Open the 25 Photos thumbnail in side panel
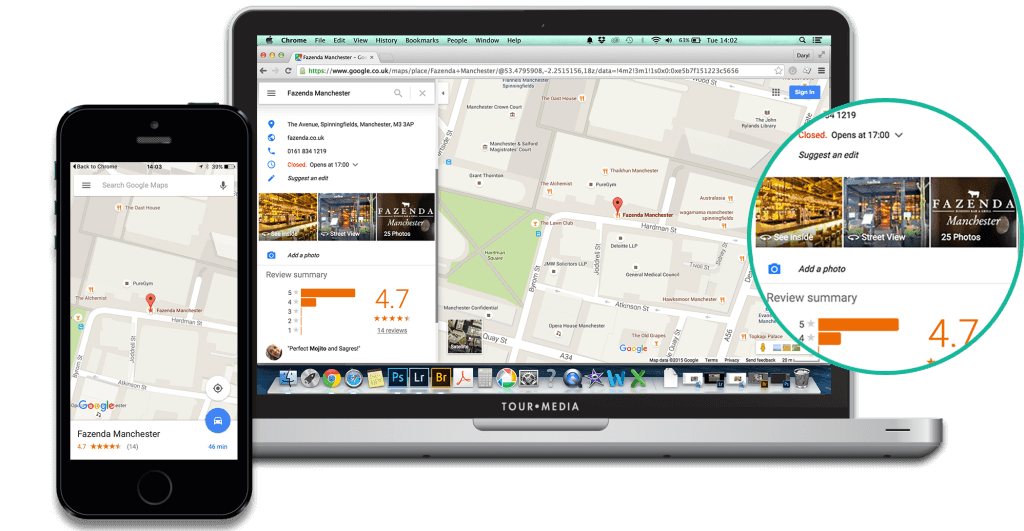The image size is (1024, 531). (x=406, y=217)
